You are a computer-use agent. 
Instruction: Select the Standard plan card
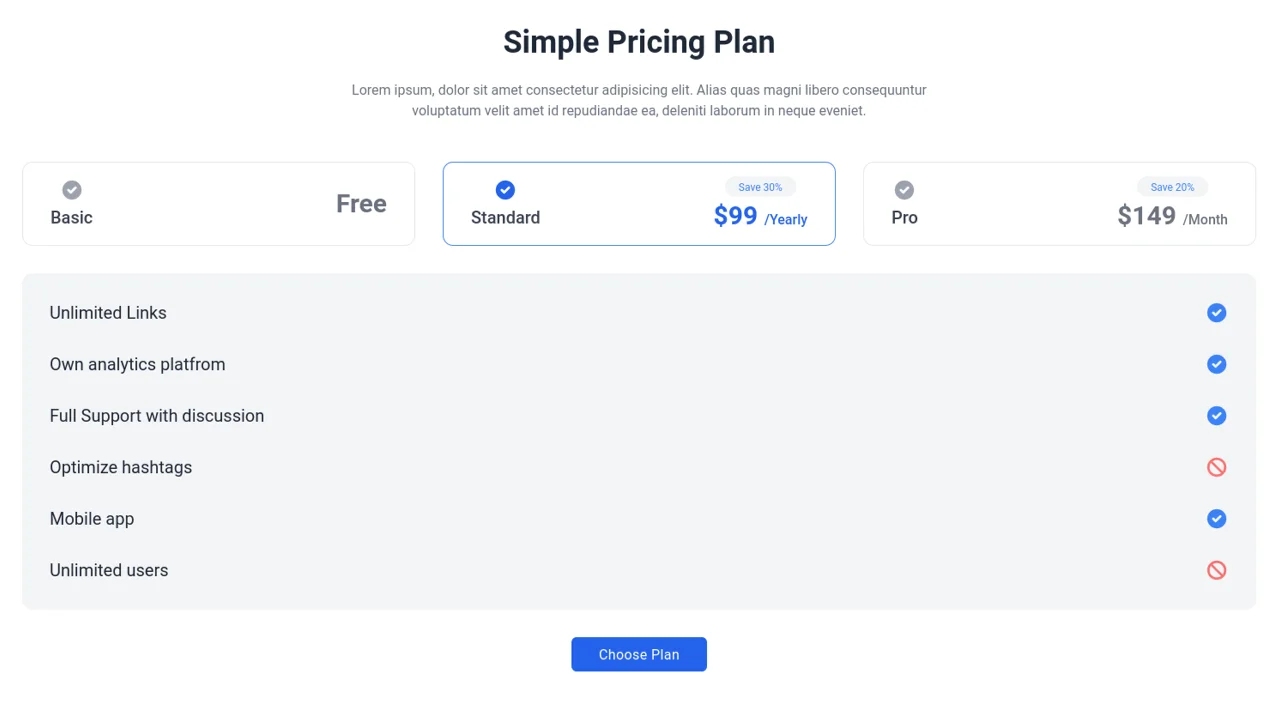pyautogui.click(x=639, y=203)
